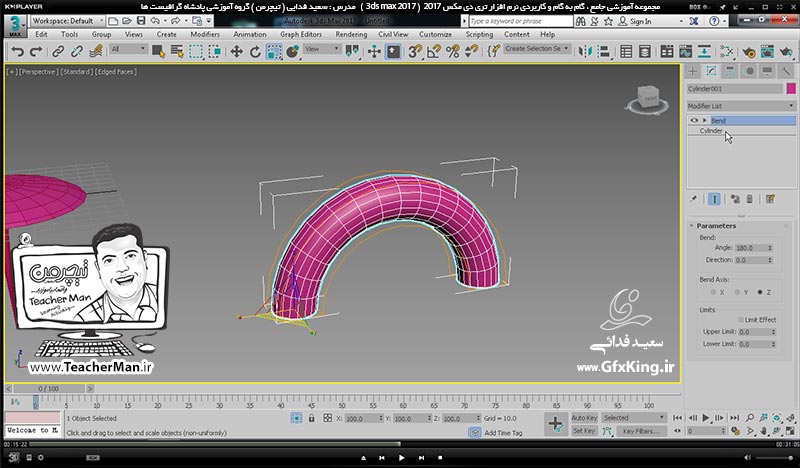Click the Add Time Tag label
The height and width of the screenshot is (468, 800).
click(x=503, y=433)
